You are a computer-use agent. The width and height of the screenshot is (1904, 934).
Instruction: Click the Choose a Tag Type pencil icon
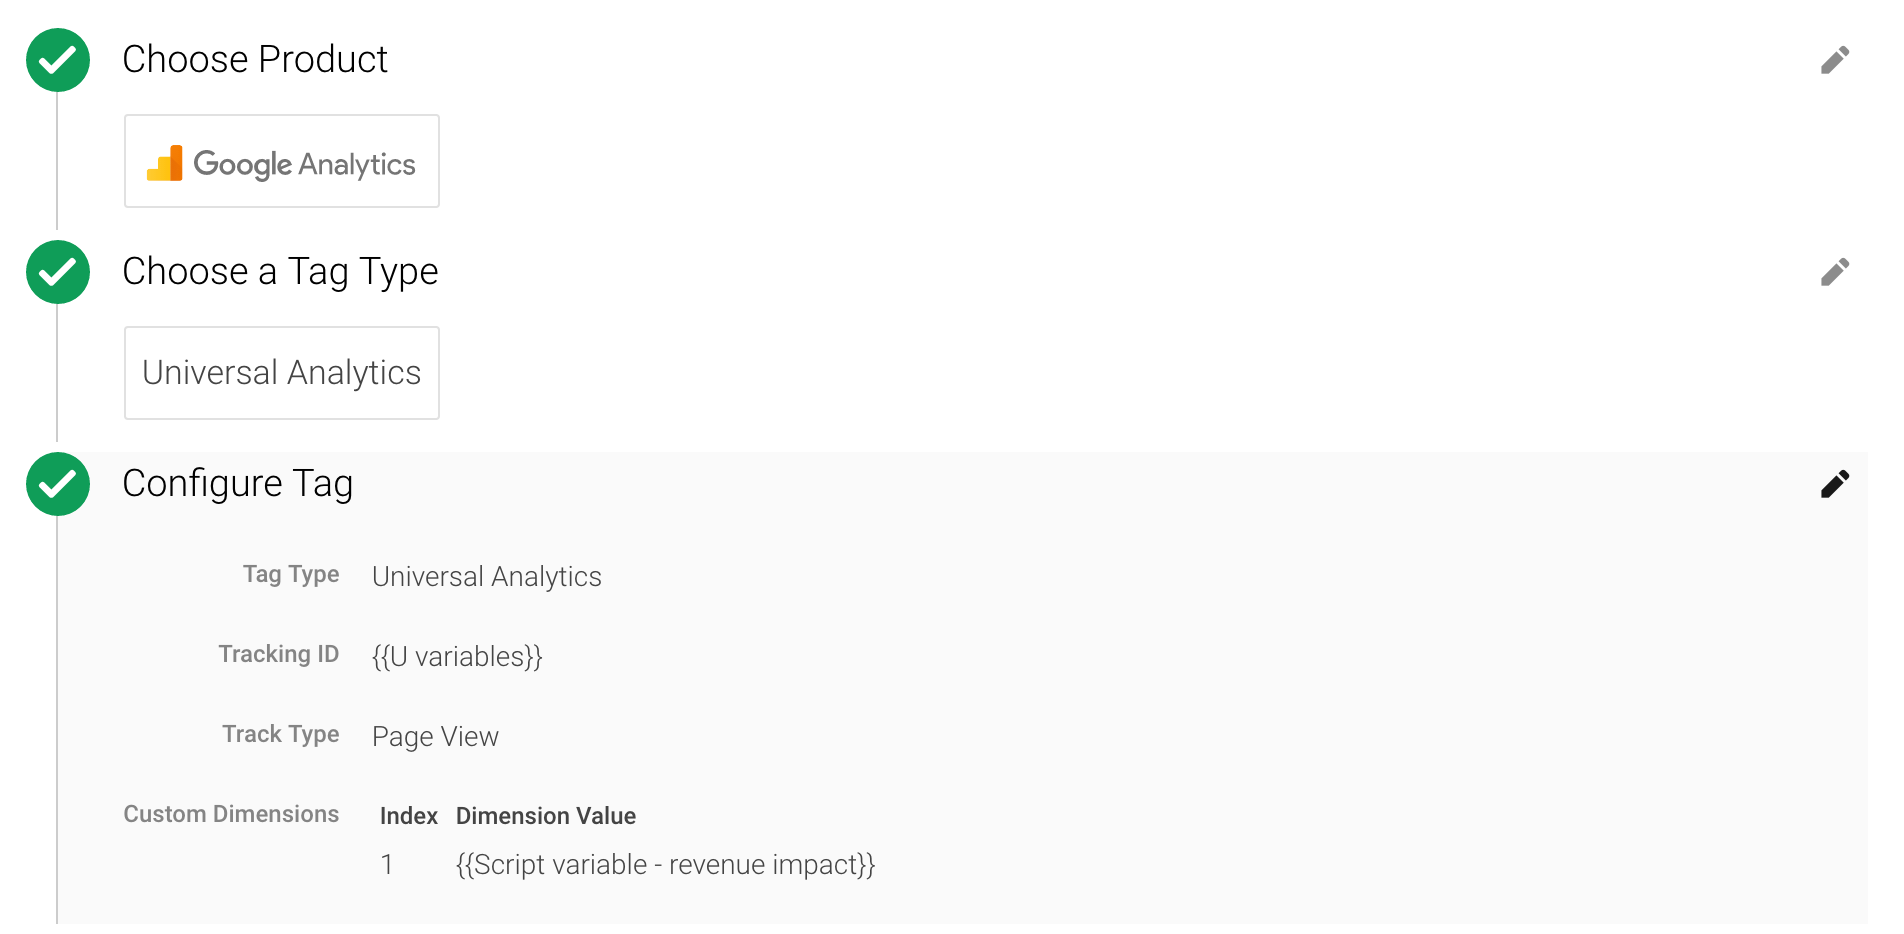click(1834, 272)
